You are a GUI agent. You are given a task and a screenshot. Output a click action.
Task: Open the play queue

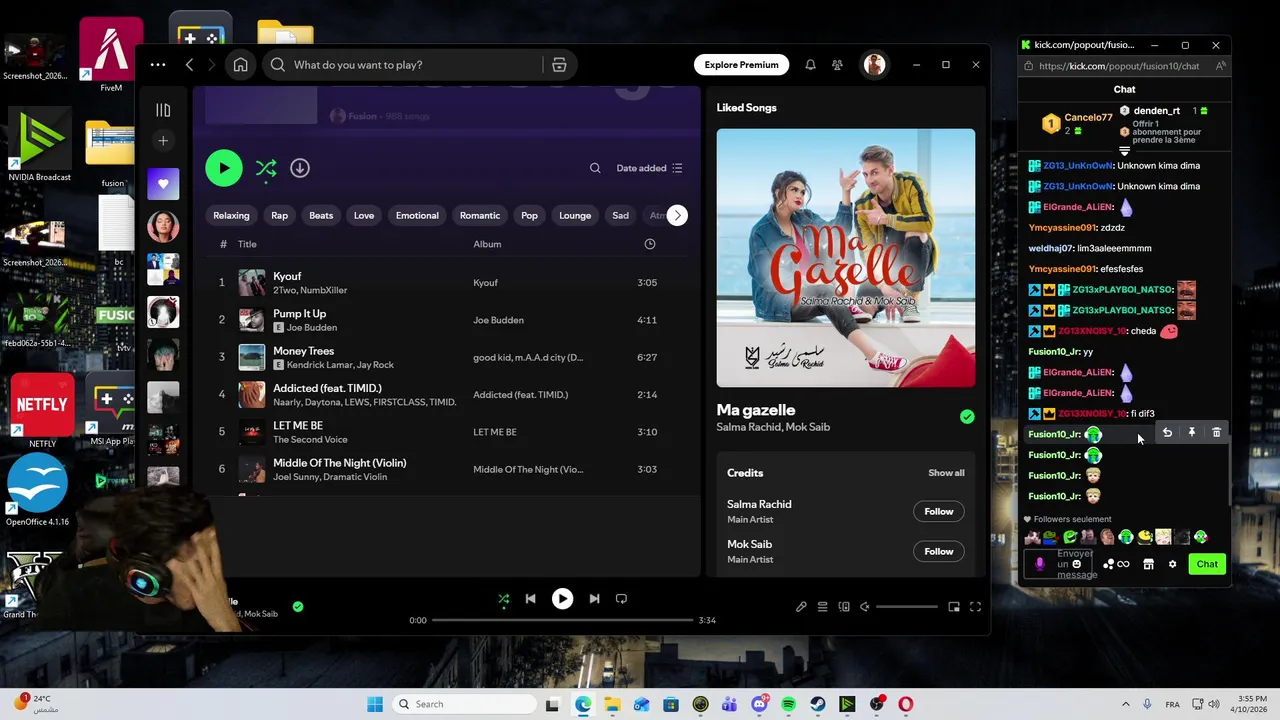822,606
